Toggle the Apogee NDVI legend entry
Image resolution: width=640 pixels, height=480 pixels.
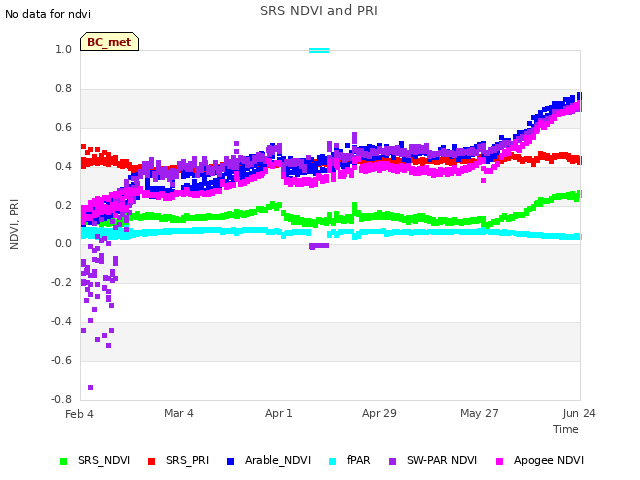[540, 460]
